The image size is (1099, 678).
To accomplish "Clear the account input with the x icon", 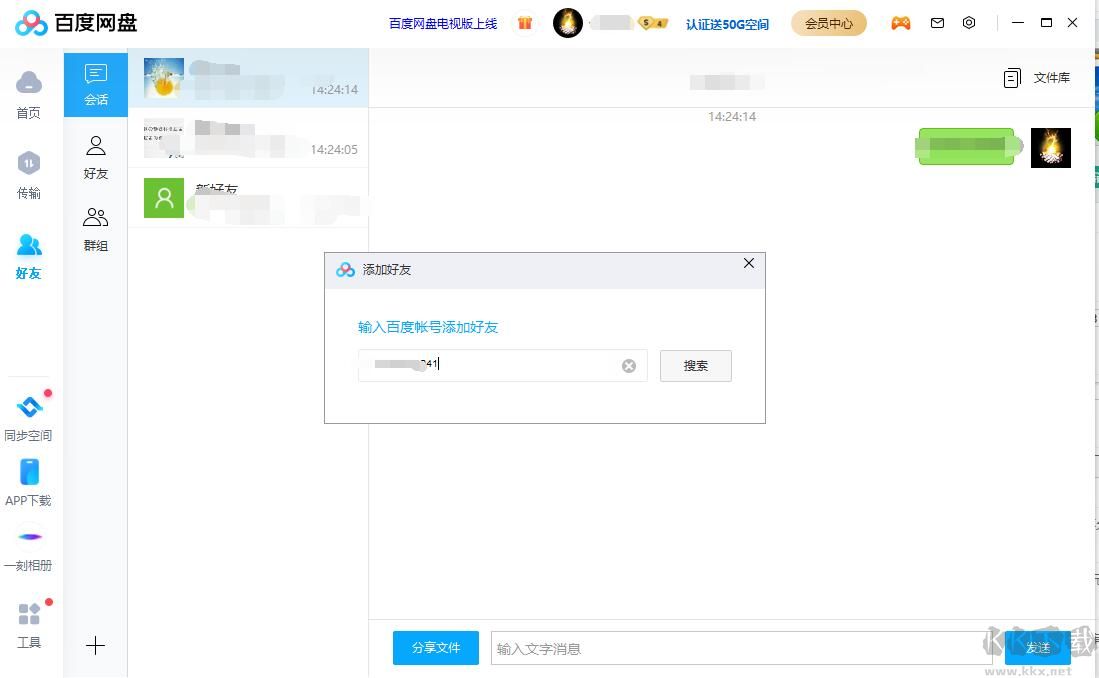I will click(x=629, y=365).
